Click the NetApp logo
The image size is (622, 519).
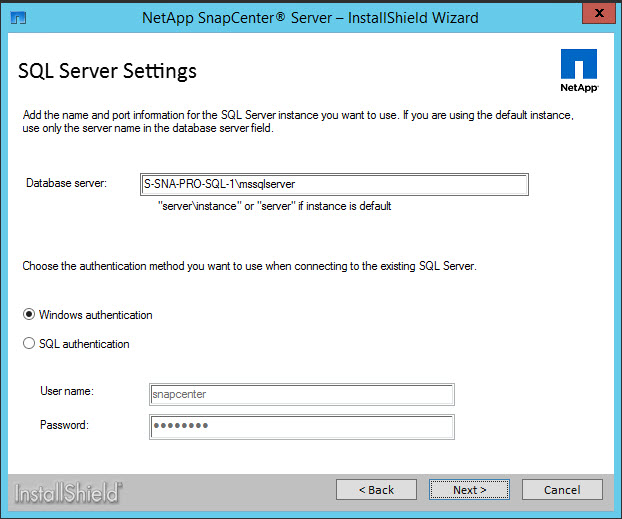click(x=579, y=73)
